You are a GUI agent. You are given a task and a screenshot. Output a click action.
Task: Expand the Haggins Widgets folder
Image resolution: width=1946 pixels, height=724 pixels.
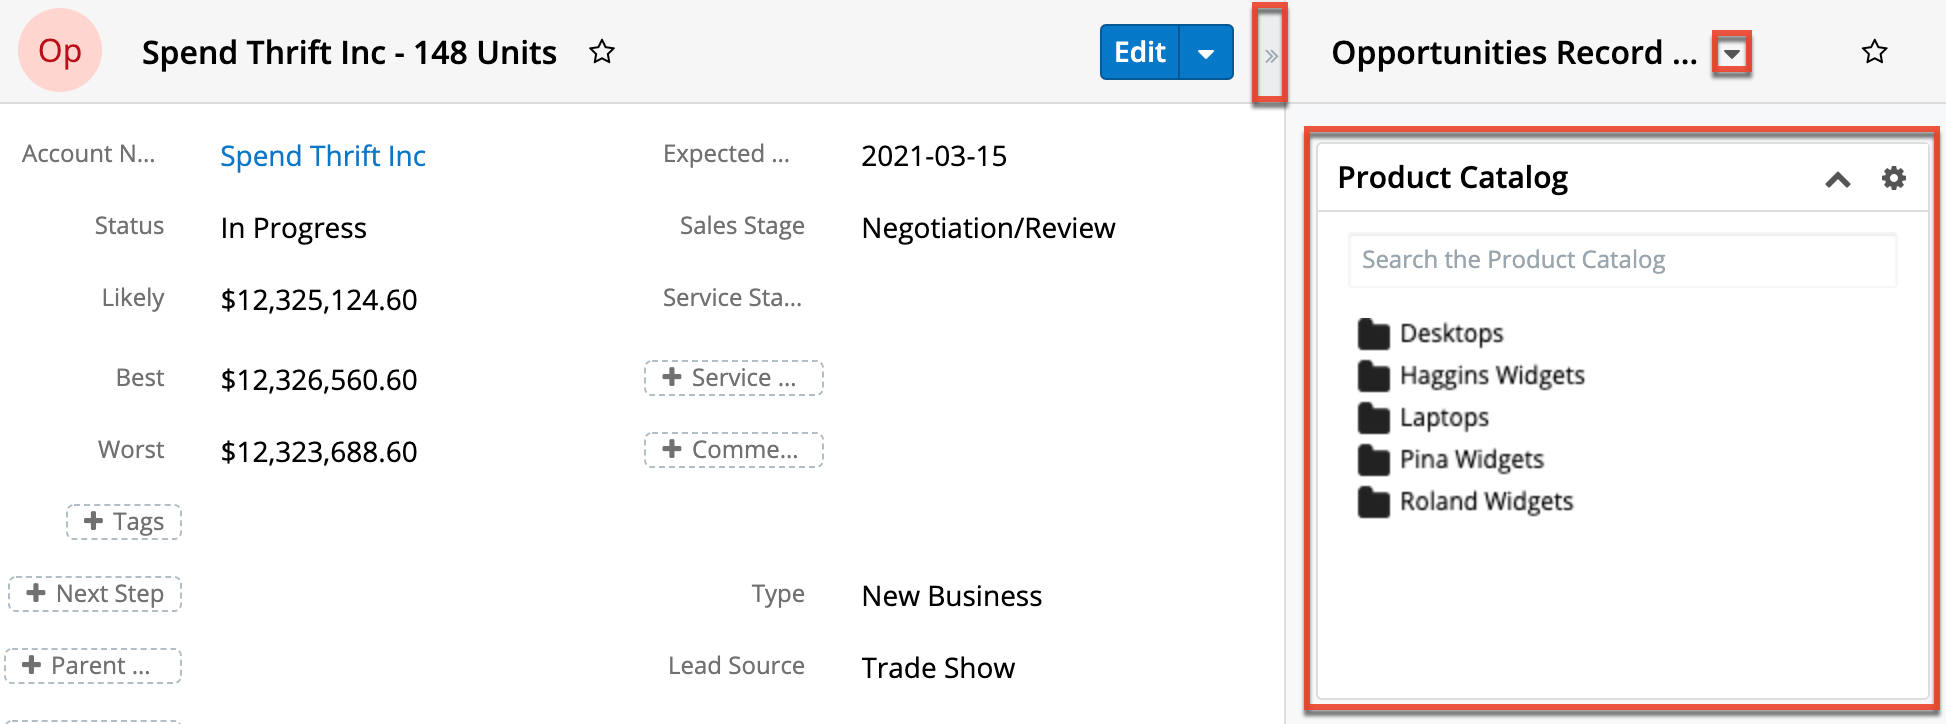tap(1491, 375)
